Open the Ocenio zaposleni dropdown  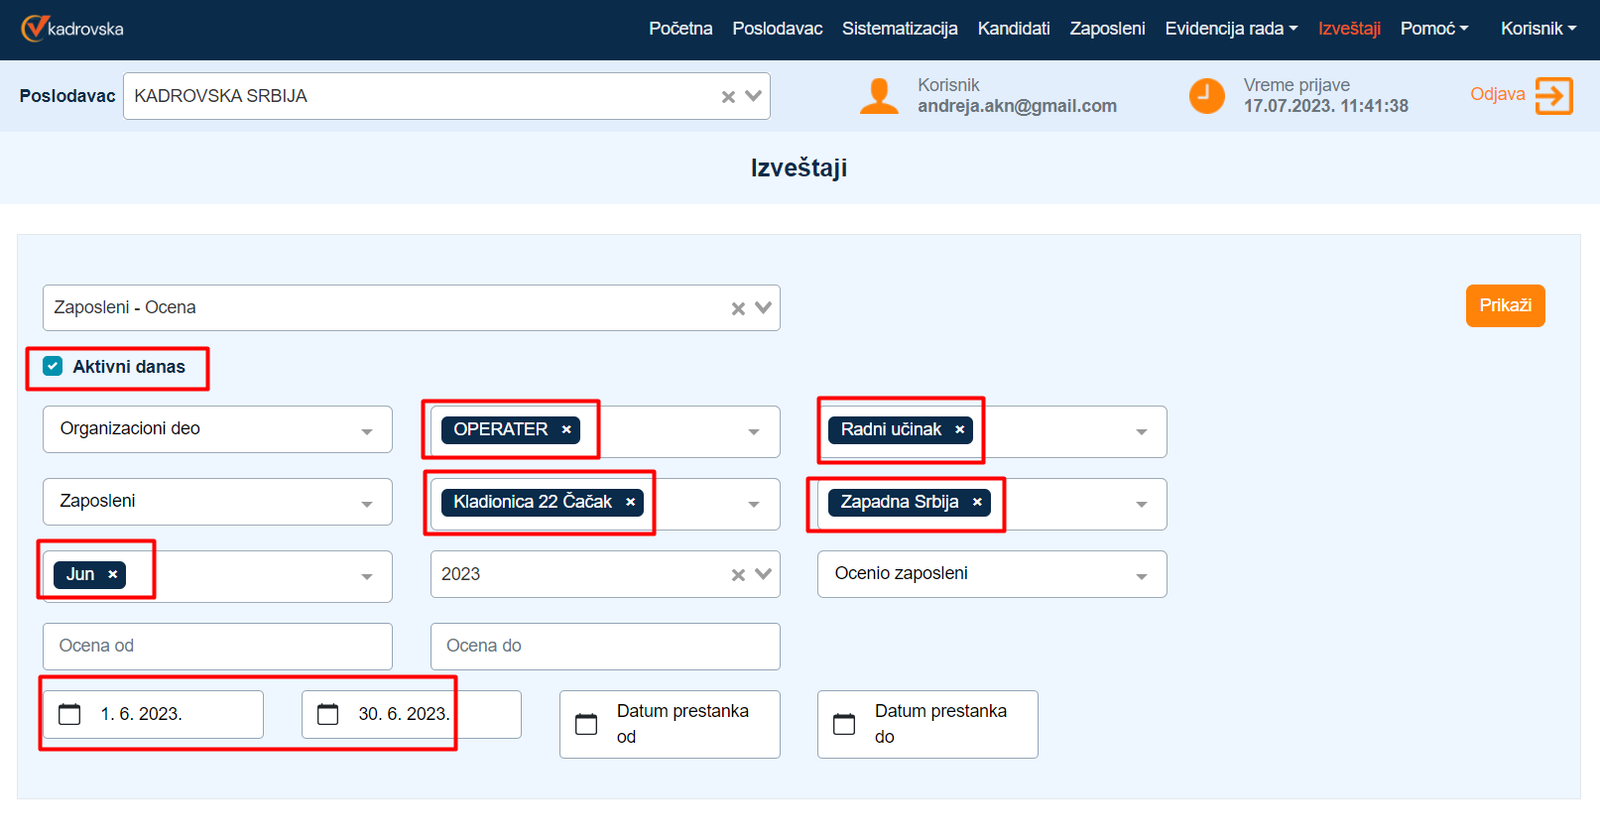1141,576
